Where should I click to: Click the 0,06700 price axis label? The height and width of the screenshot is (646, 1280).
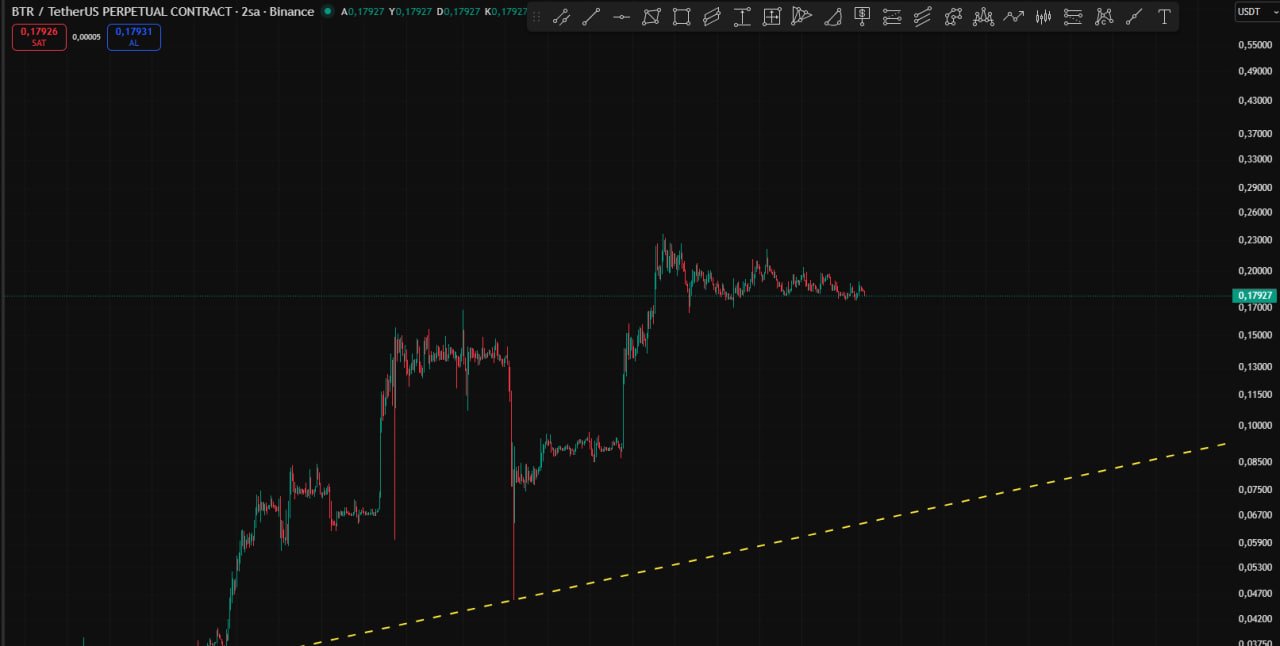tap(1255, 515)
